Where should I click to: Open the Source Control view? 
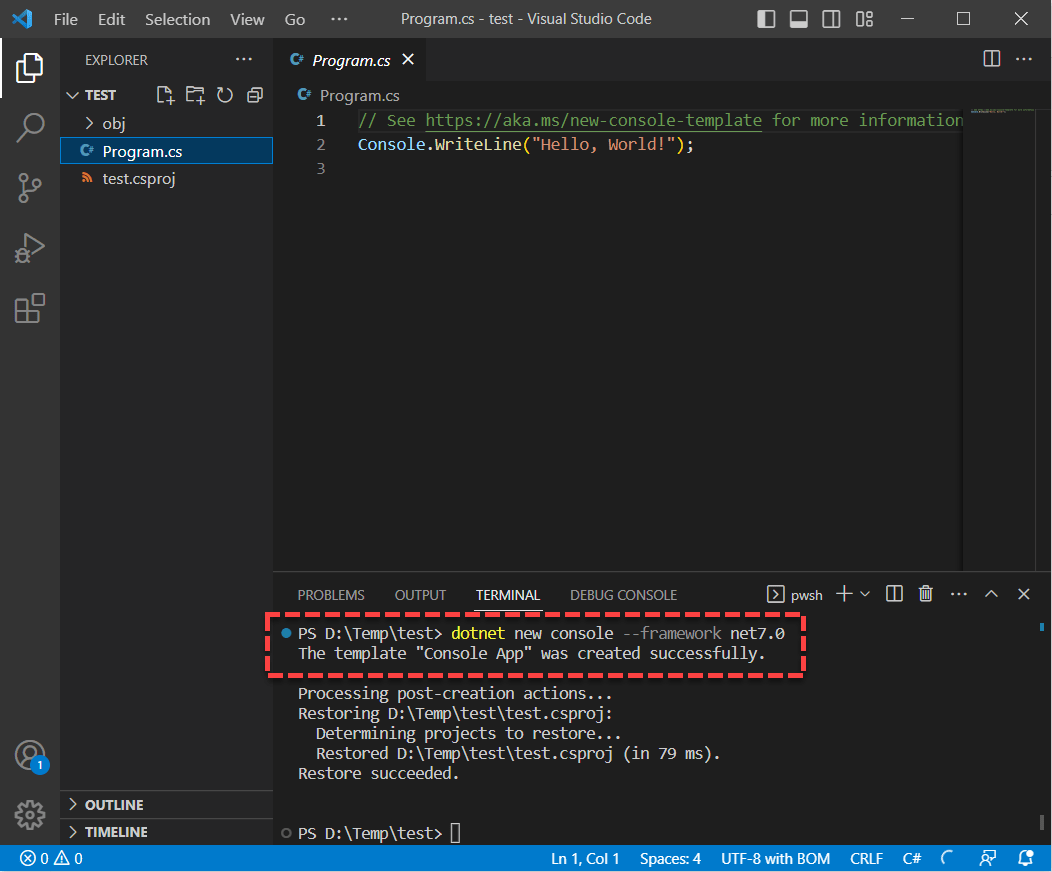[30, 188]
